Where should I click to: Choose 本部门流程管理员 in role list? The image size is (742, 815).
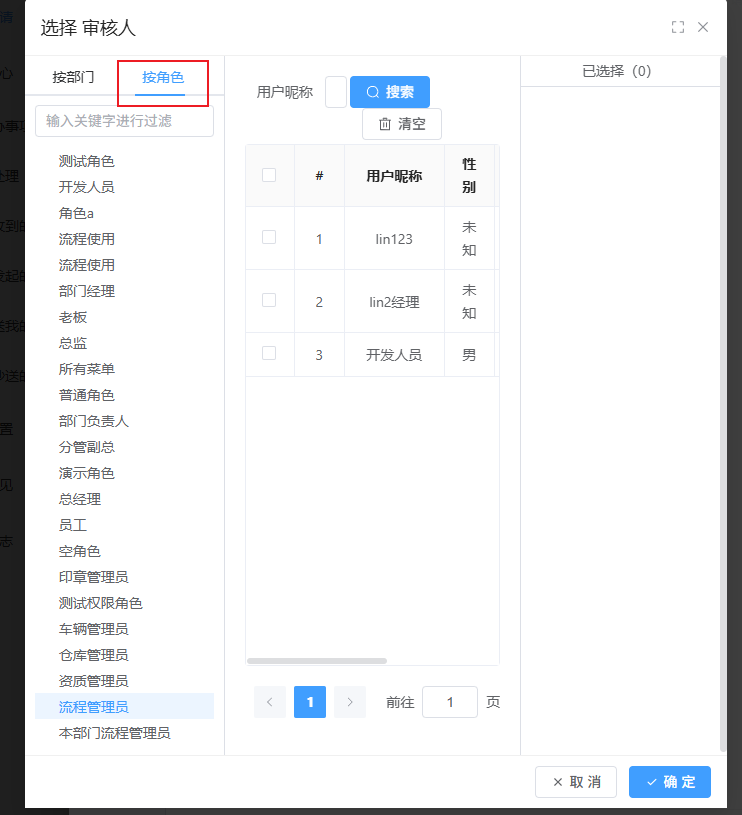tap(115, 733)
